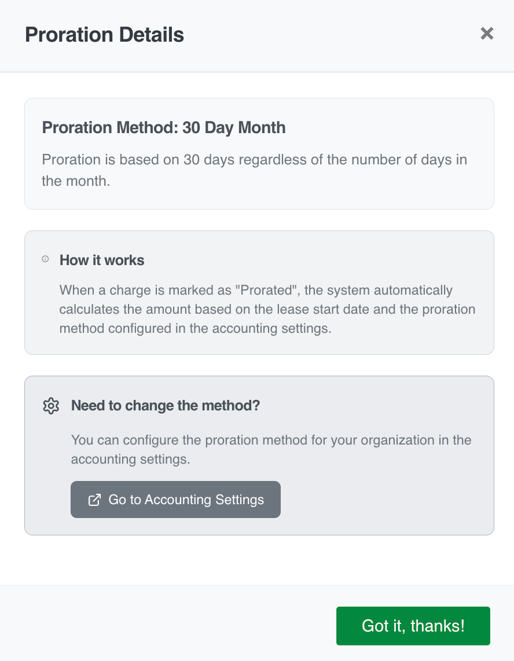
Task: Click the gear icon in the change method card
Action: [x=51, y=406]
